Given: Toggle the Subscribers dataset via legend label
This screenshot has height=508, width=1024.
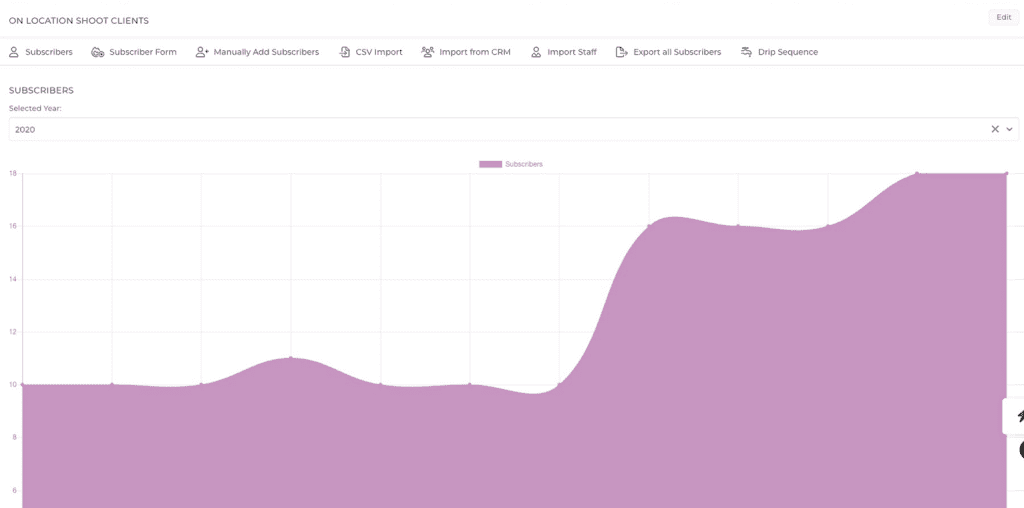Looking at the screenshot, I should pyautogui.click(x=524, y=164).
